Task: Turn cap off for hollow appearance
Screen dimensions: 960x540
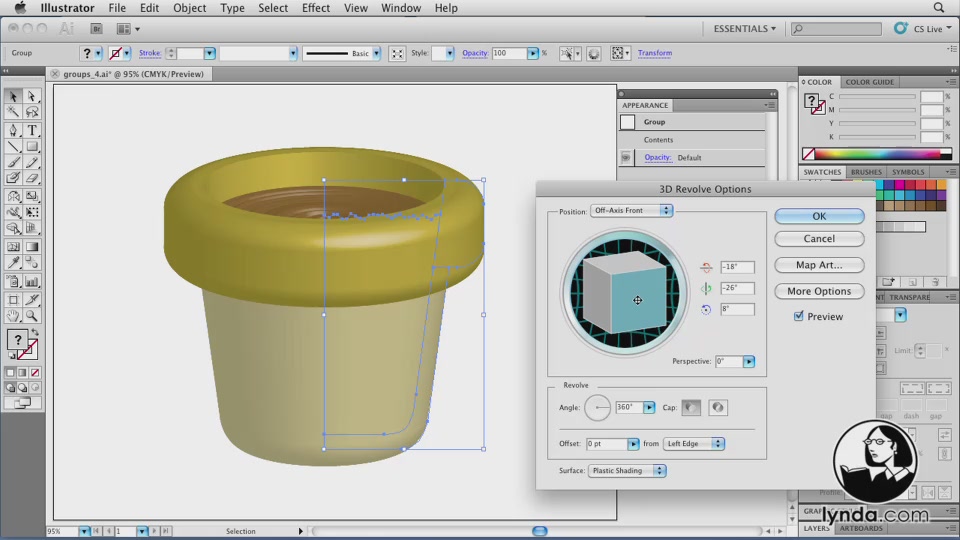Action: (718, 407)
